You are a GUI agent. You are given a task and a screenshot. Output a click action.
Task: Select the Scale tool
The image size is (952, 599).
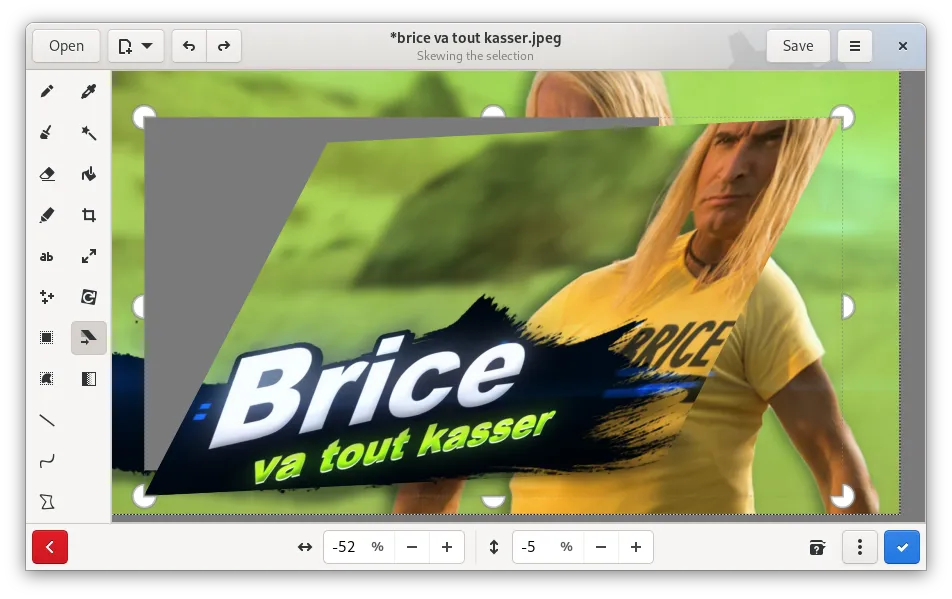coord(89,256)
